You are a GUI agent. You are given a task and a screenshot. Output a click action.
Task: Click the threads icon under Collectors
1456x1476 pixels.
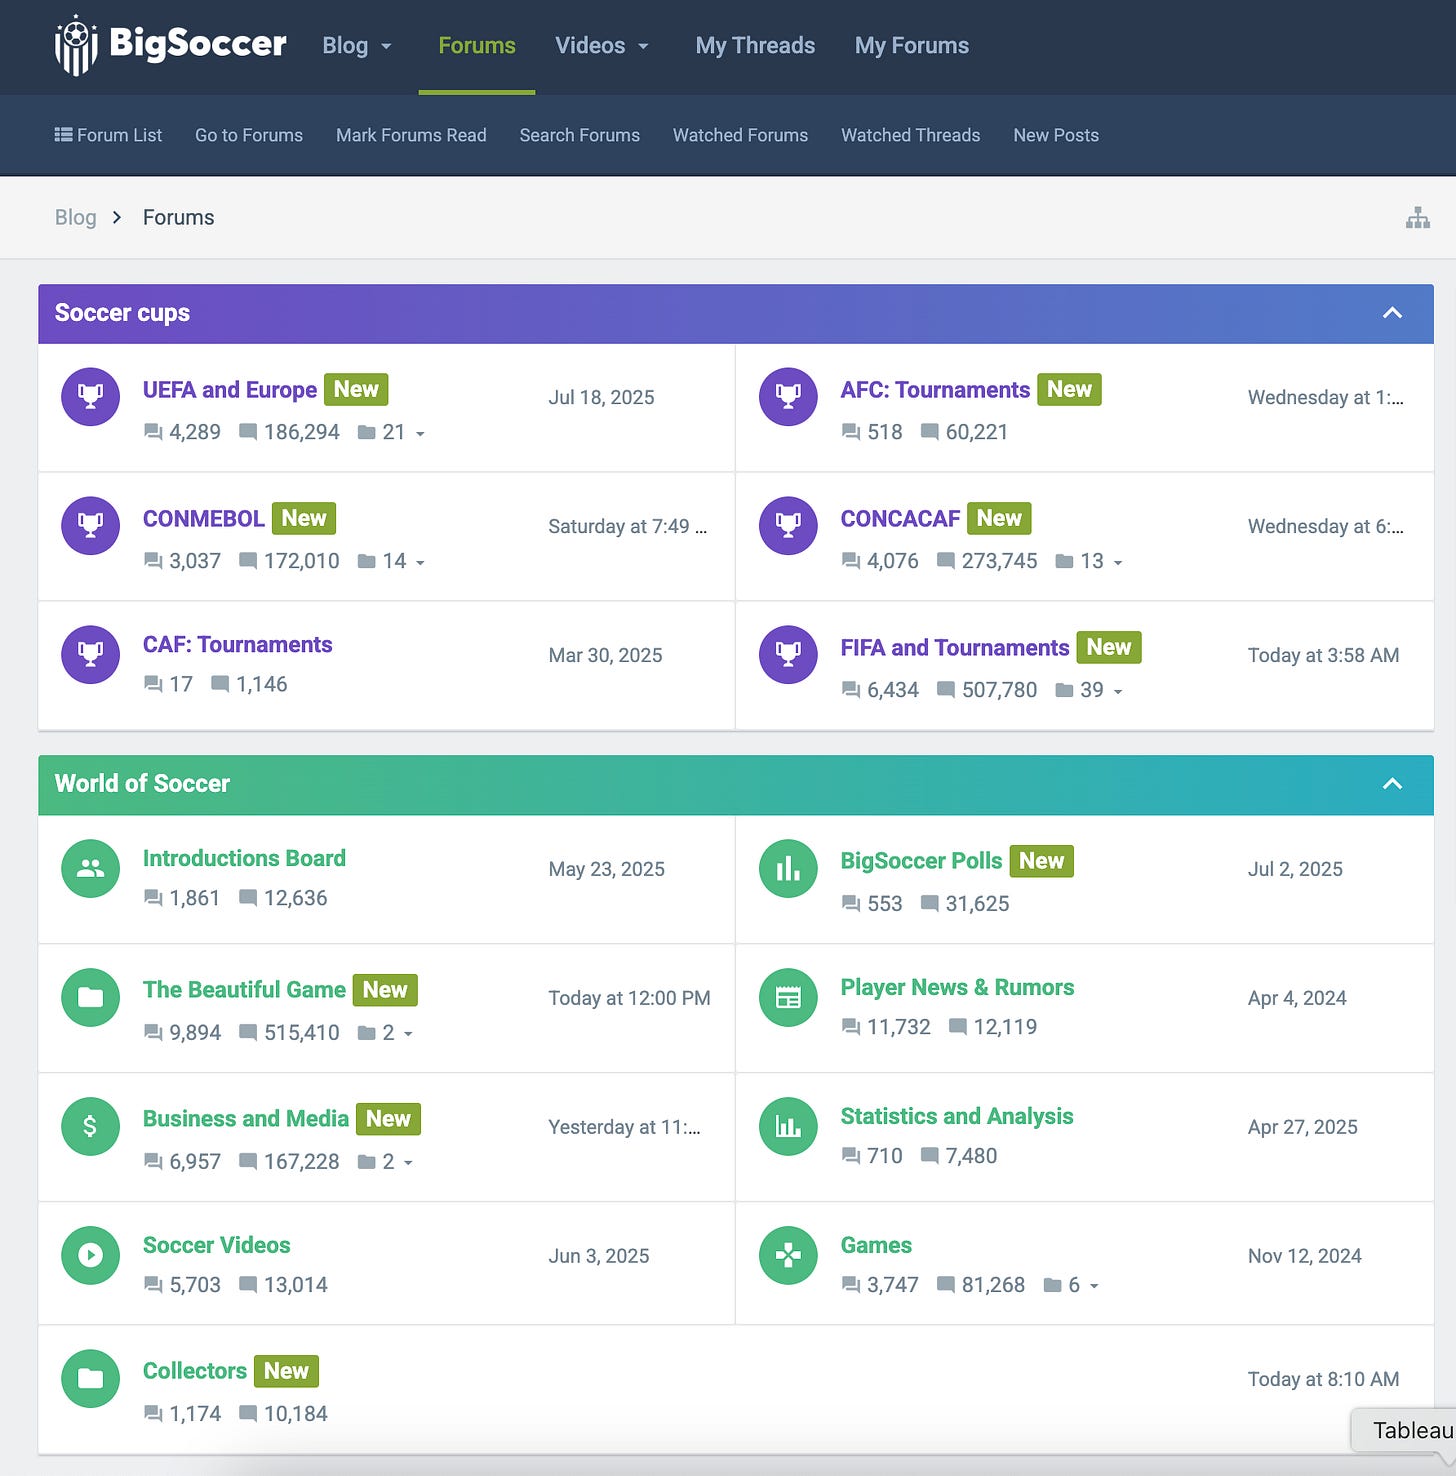tap(153, 1414)
